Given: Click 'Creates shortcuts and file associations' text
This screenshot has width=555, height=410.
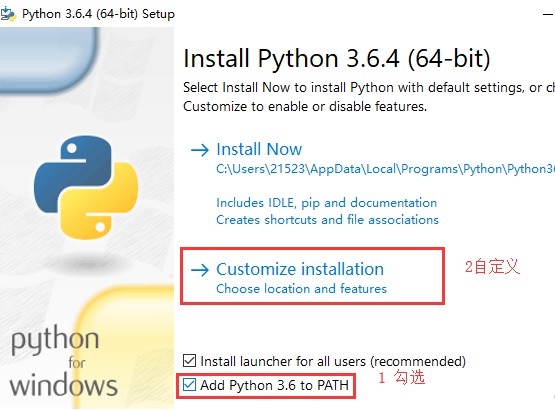Looking at the screenshot, I should click(327, 220).
